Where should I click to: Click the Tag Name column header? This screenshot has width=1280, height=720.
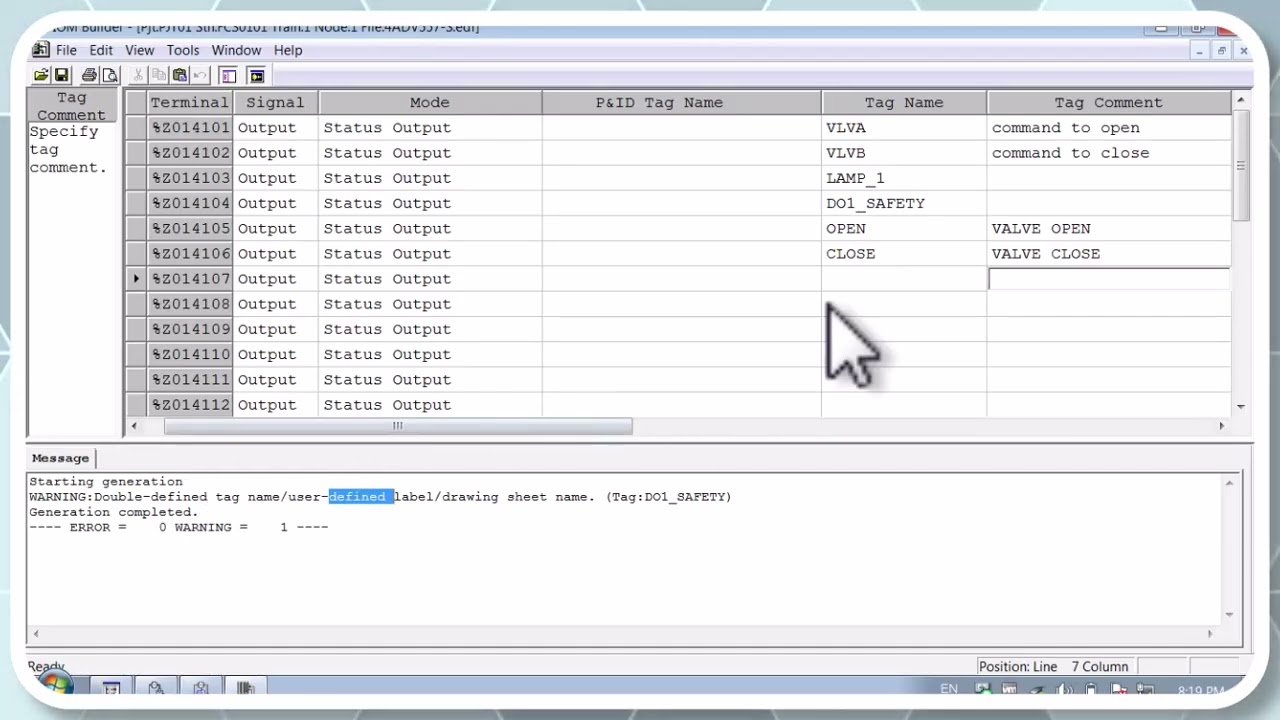(x=904, y=102)
